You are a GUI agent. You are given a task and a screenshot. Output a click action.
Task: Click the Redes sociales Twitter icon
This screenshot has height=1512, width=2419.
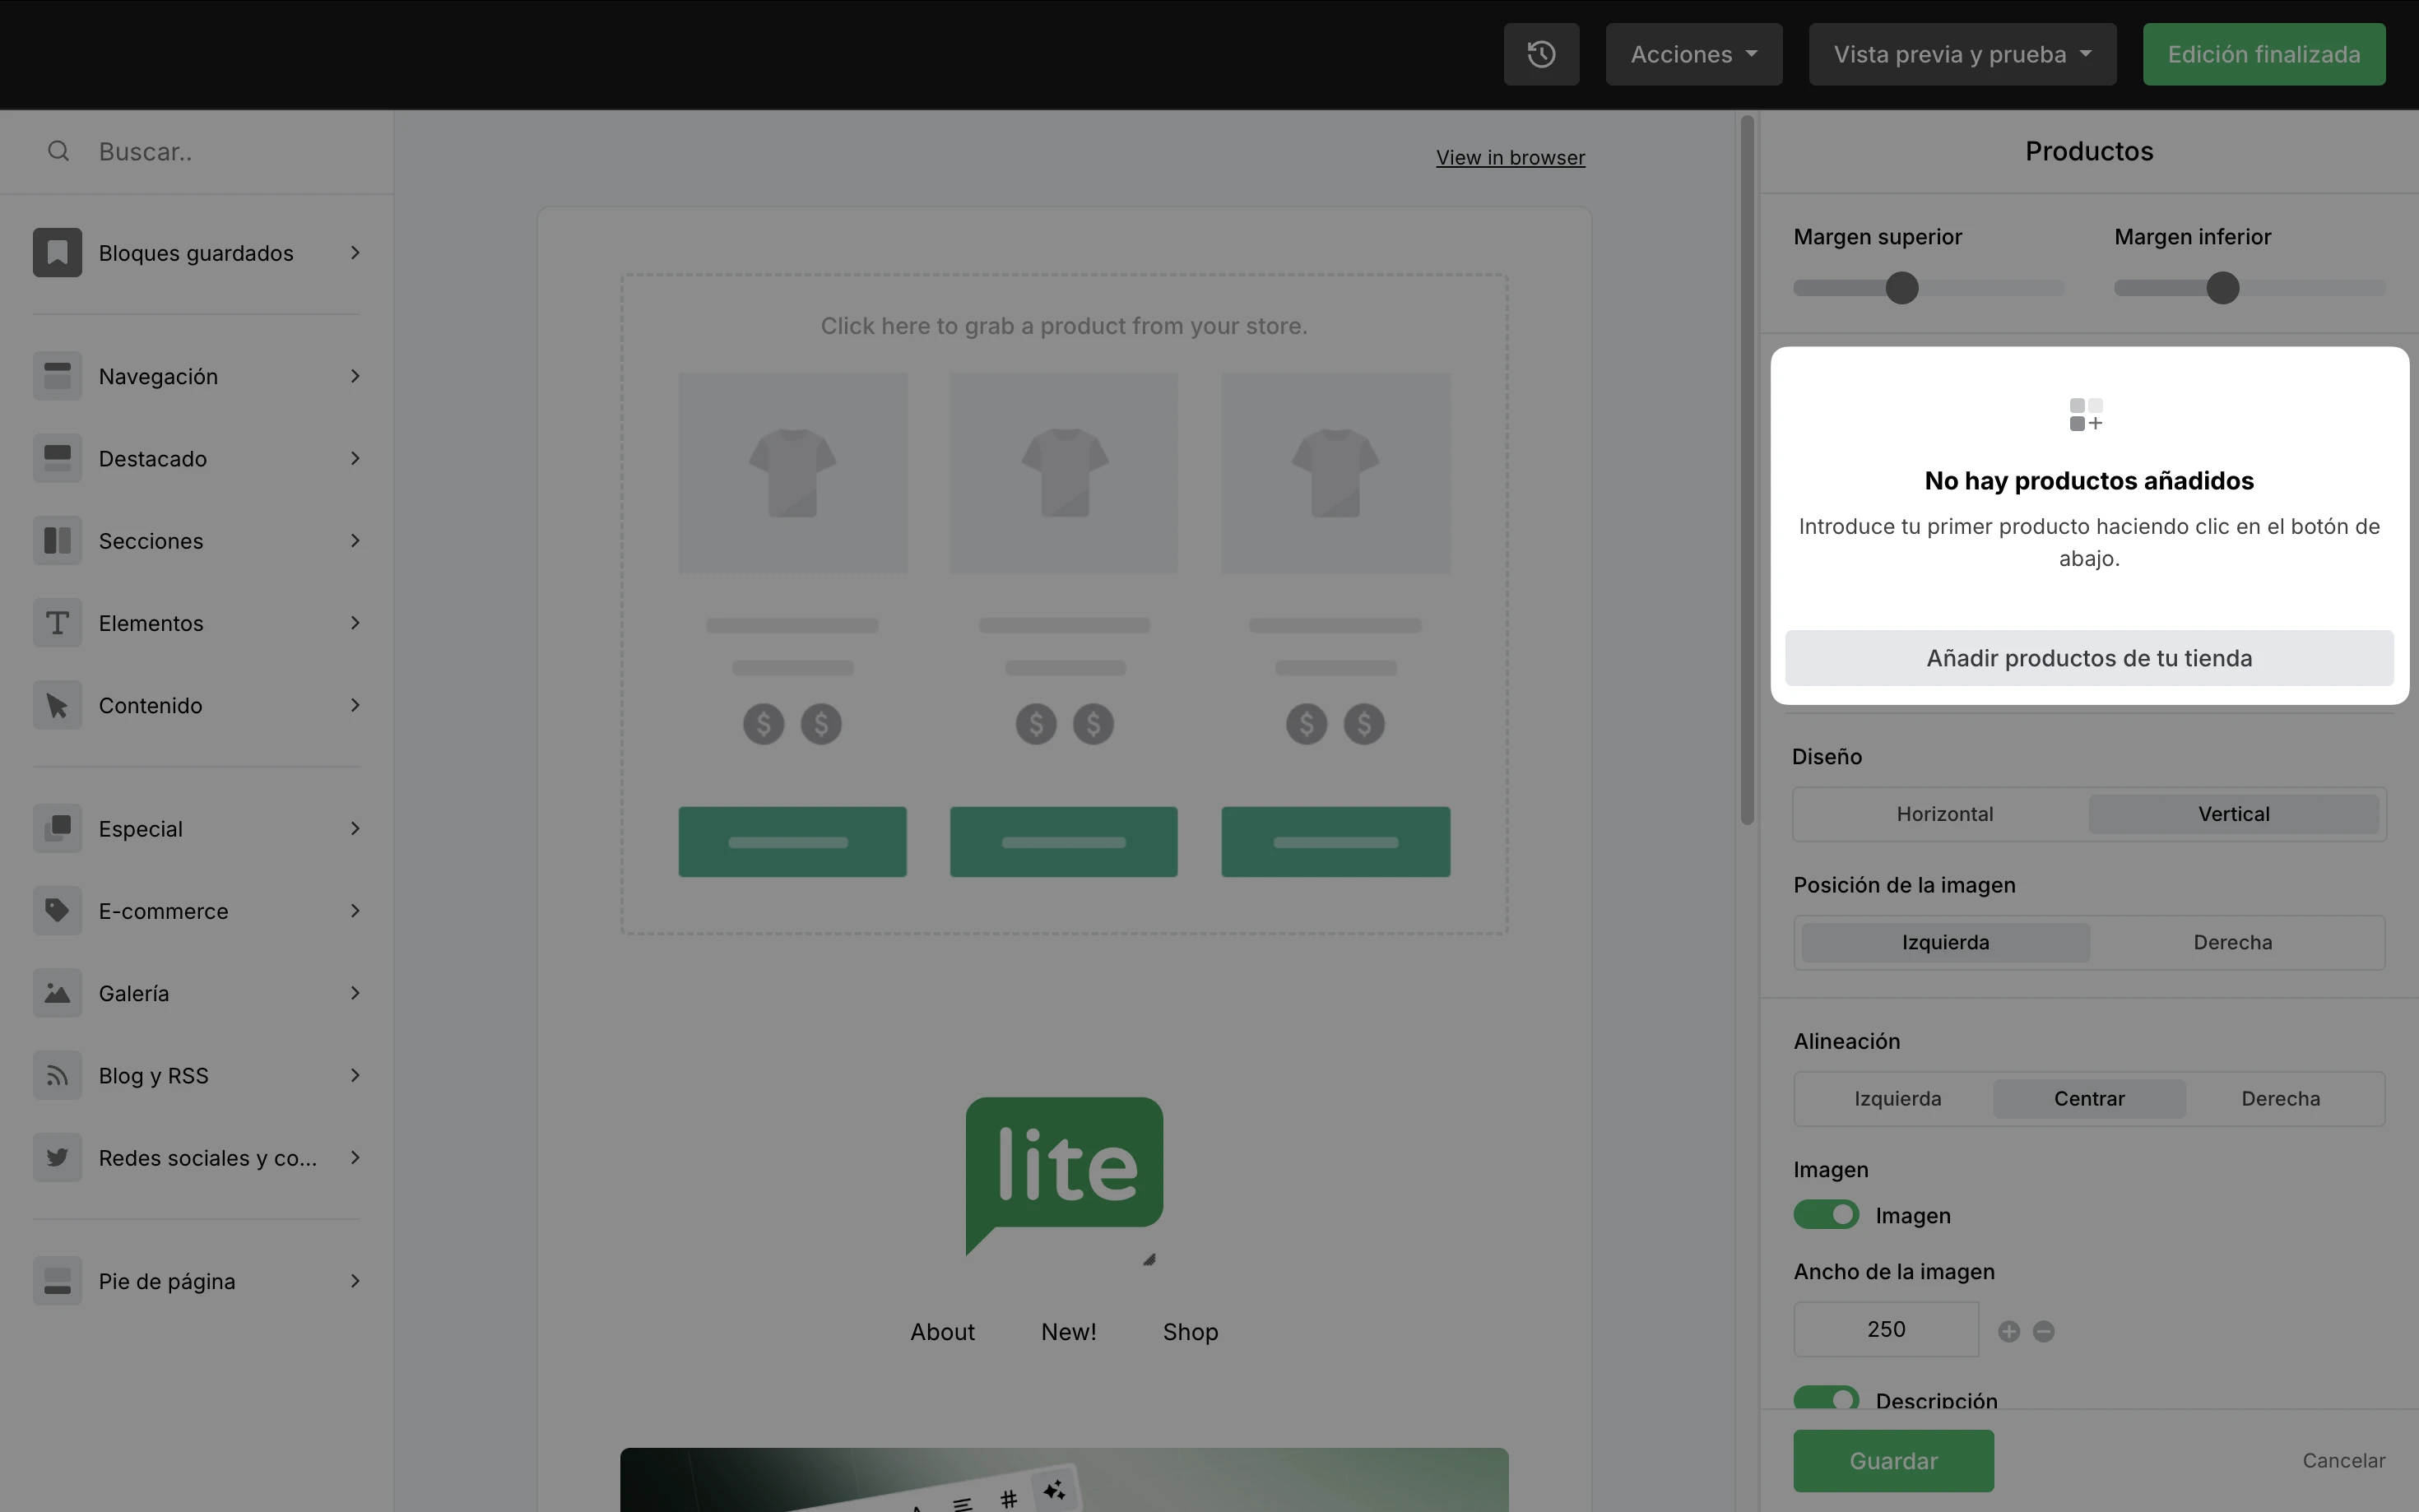(57, 1158)
